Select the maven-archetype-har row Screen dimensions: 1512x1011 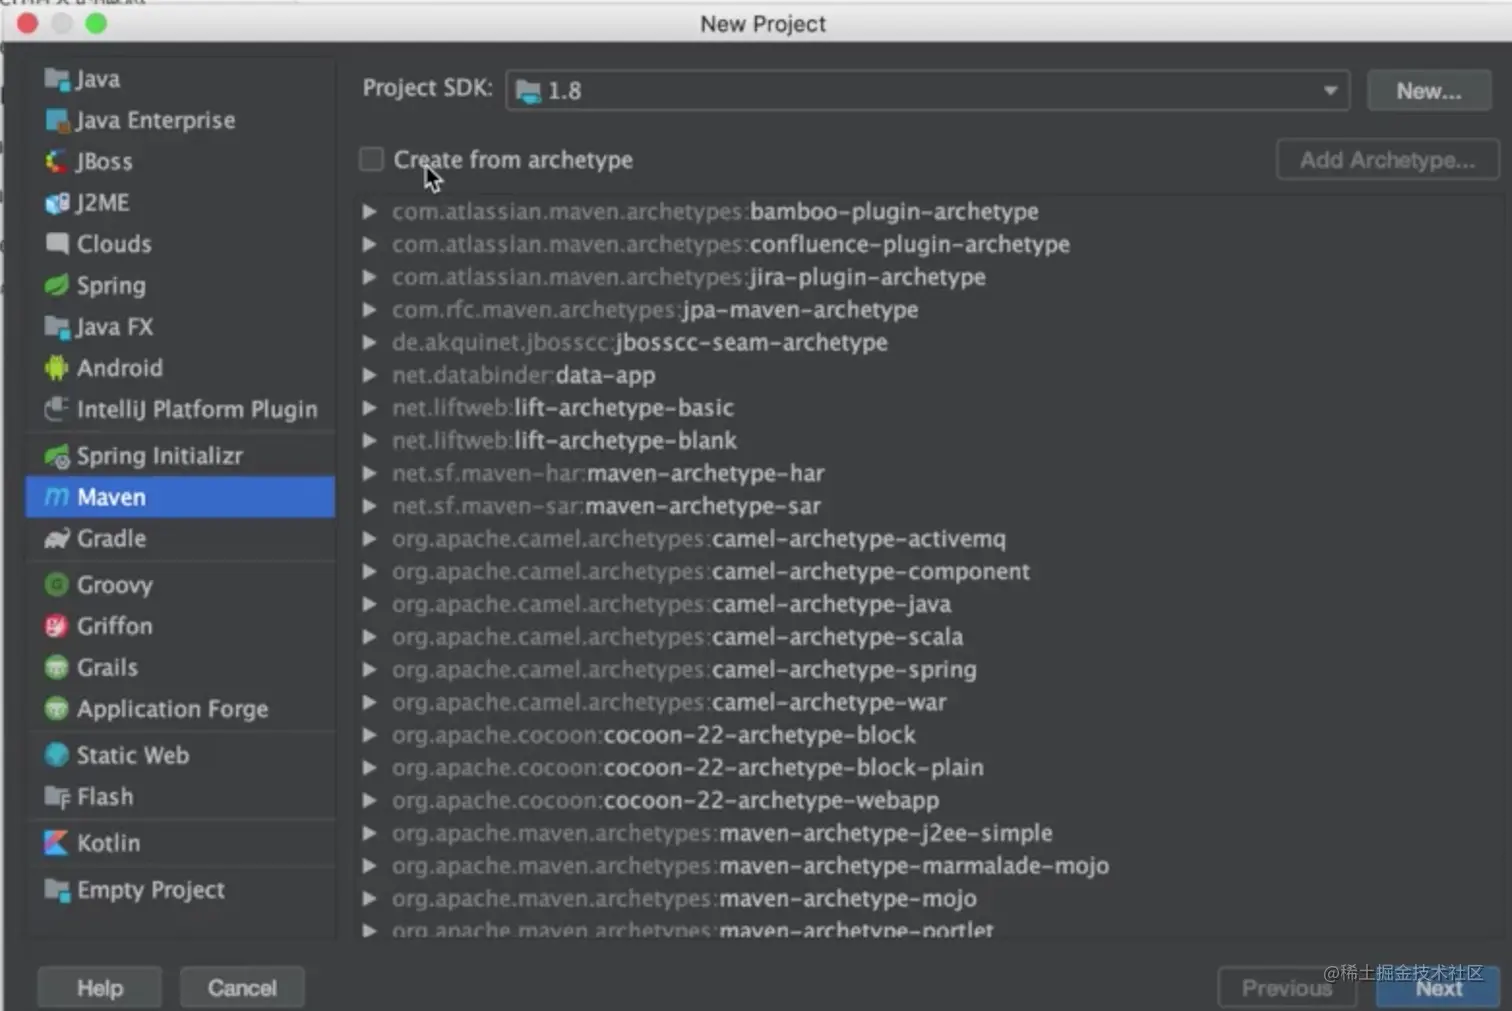930,473
